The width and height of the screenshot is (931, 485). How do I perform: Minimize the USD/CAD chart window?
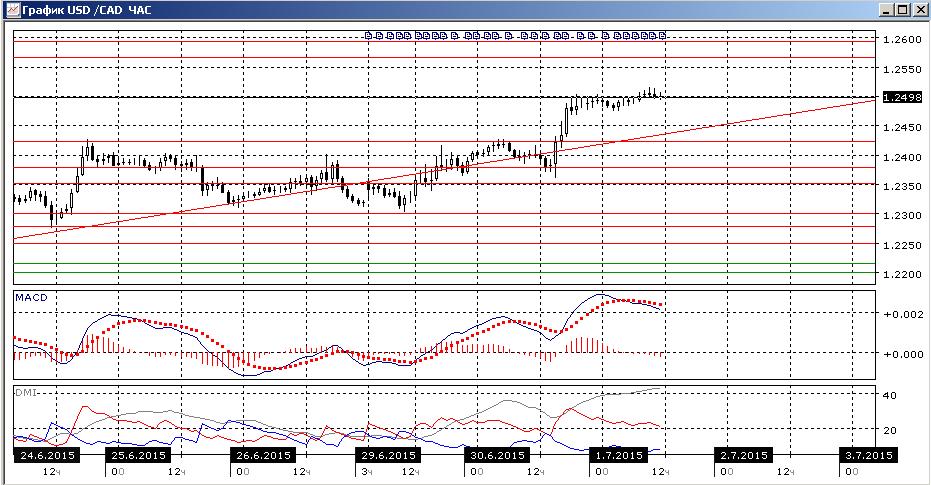pyautogui.click(x=887, y=10)
